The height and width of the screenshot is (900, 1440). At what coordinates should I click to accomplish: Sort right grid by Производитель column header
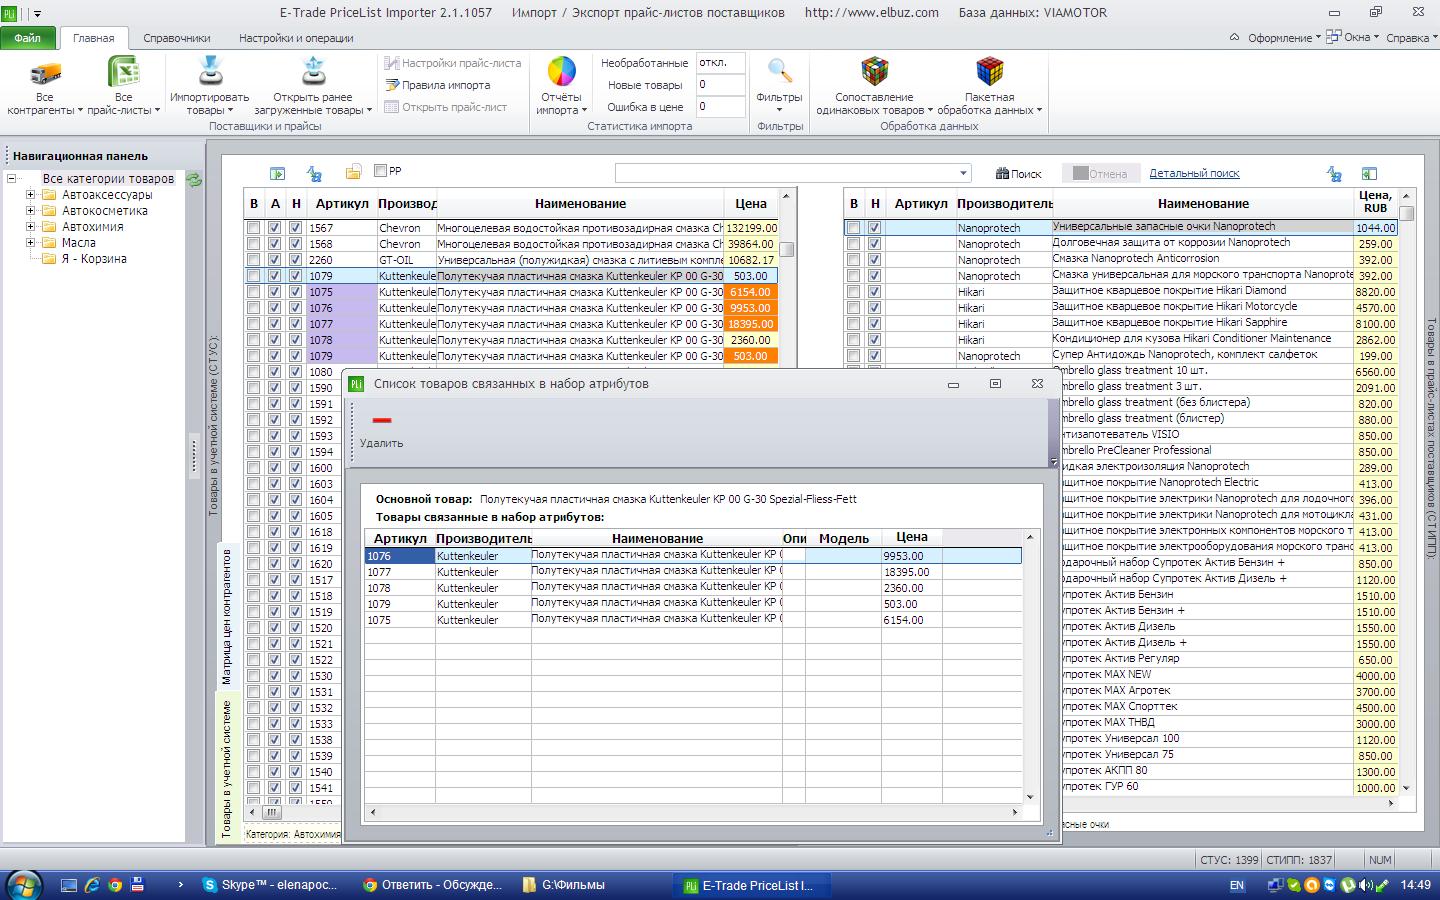click(x=1004, y=203)
